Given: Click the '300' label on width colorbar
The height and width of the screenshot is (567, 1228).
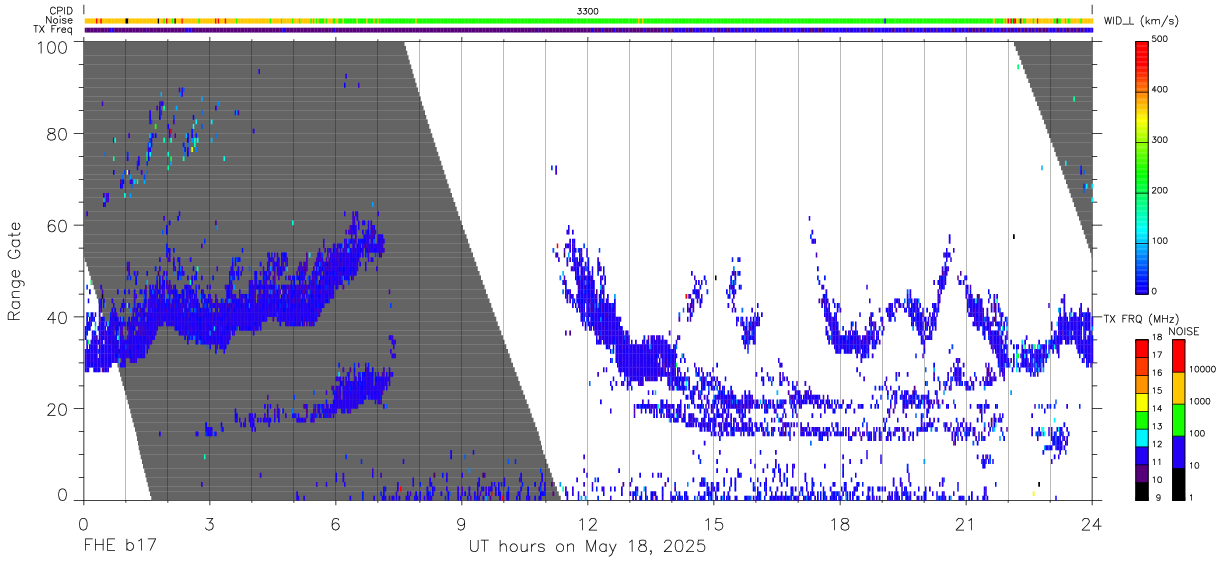Looking at the screenshot, I should 1160,140.
